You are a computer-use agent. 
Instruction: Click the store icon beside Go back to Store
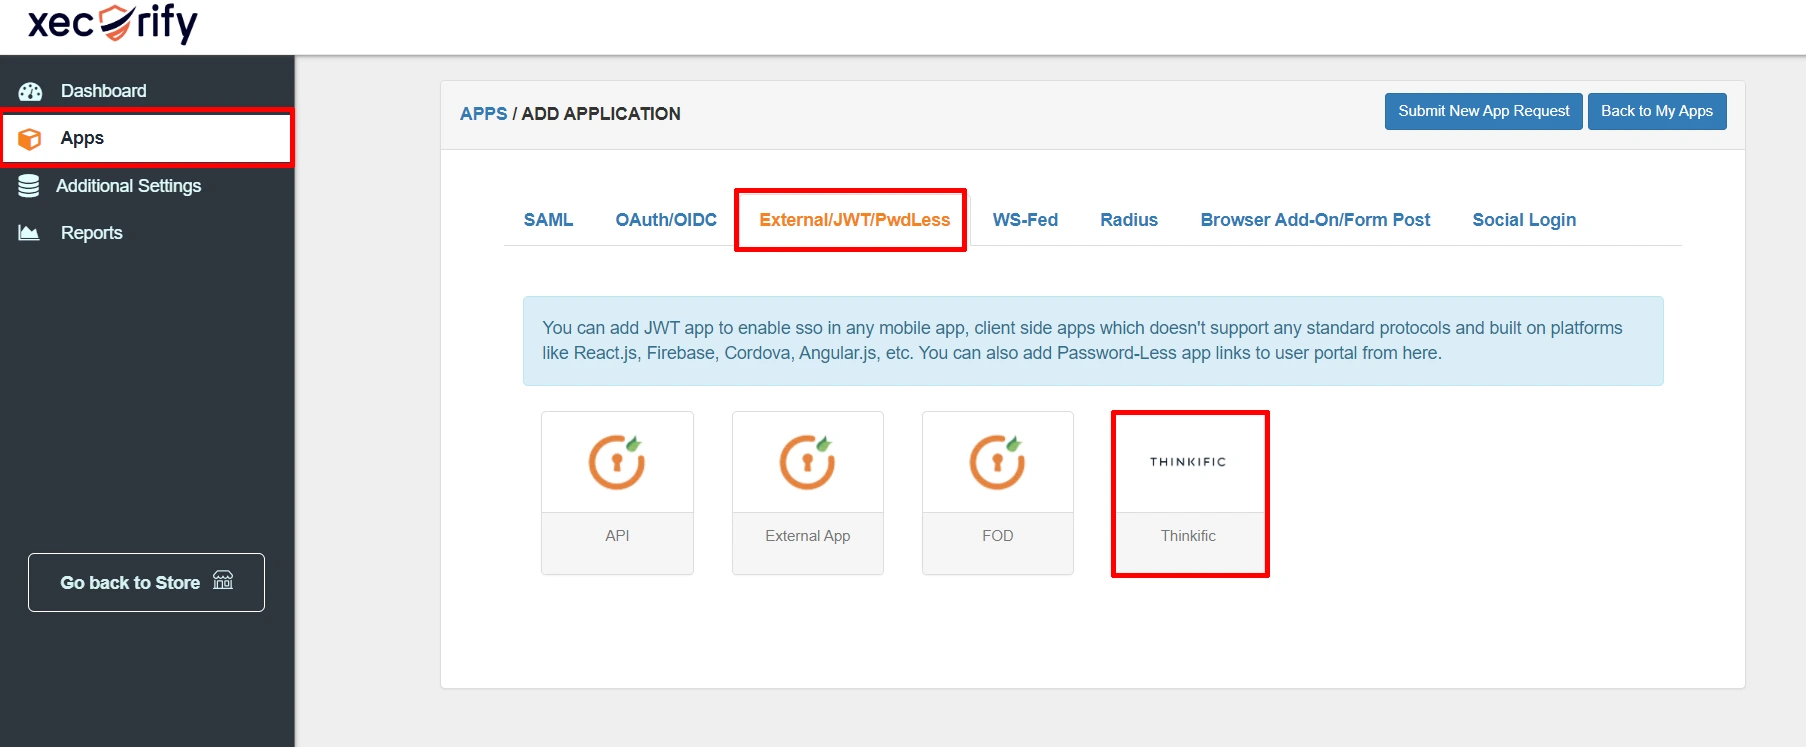[223, 581]
